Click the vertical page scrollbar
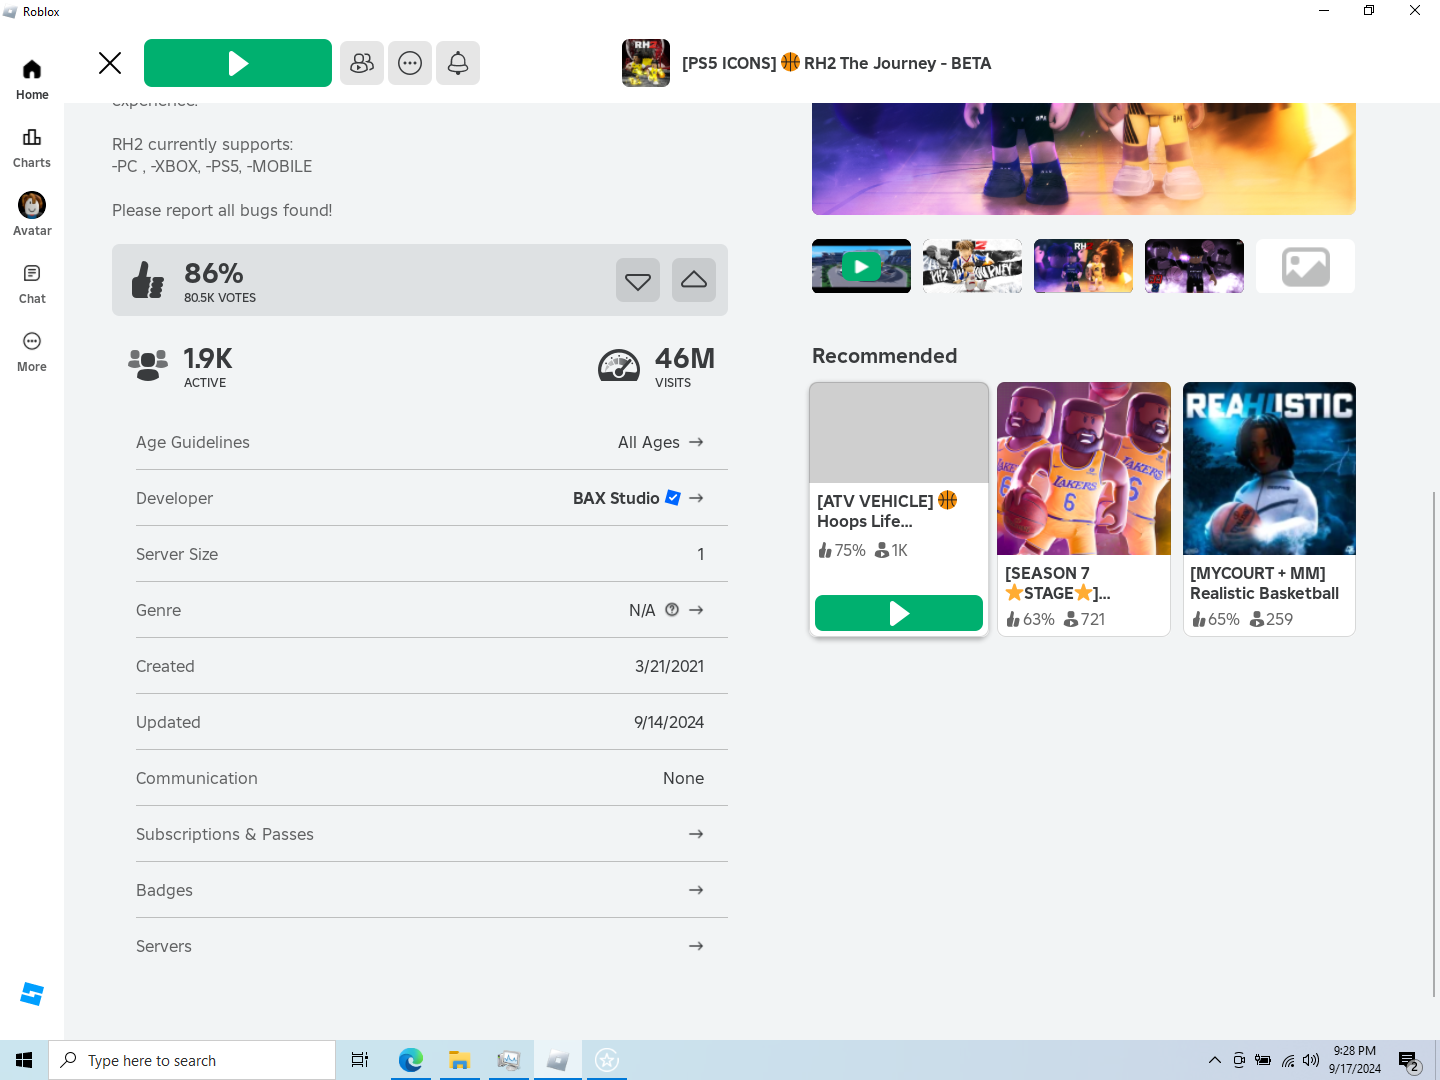 tap(1434, 743)
